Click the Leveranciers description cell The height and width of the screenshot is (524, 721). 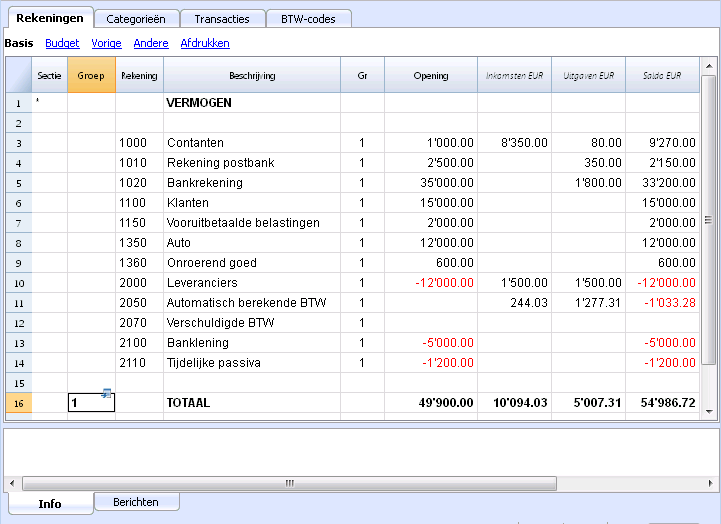click(x=252, y=283)
